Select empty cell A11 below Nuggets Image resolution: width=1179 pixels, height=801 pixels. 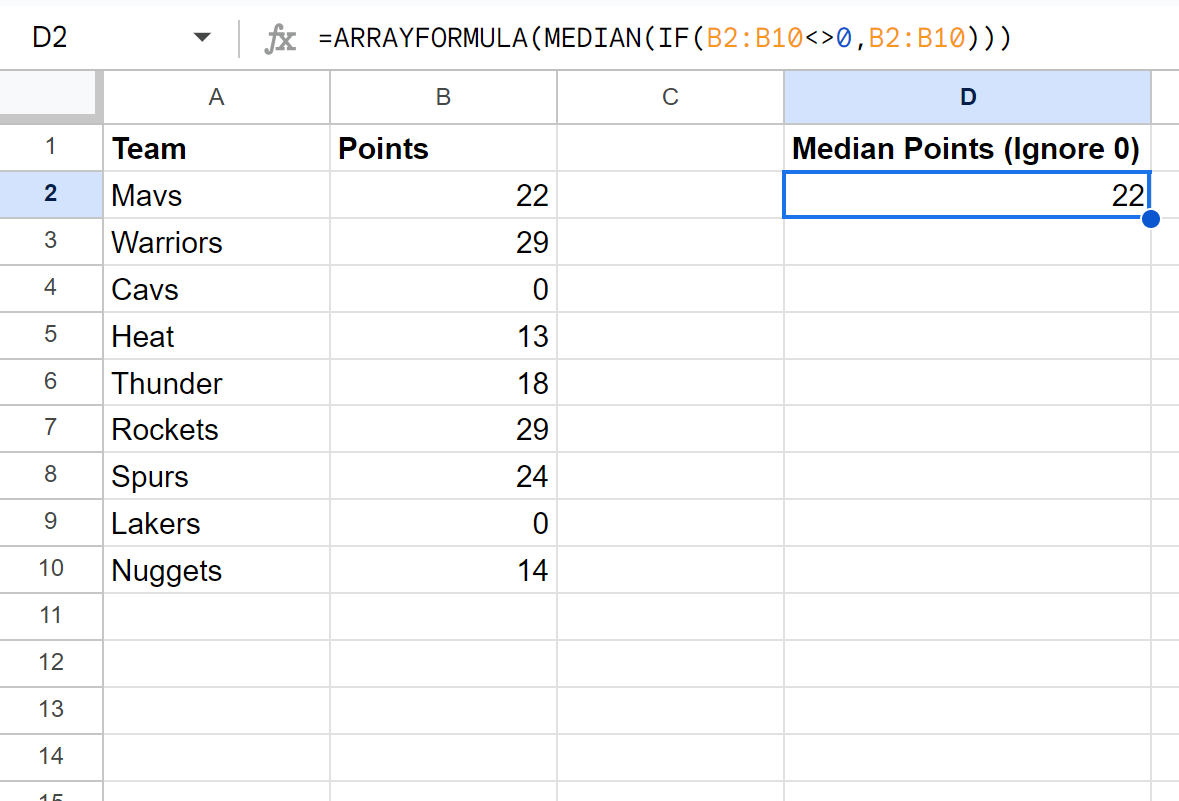pos(217,616)
